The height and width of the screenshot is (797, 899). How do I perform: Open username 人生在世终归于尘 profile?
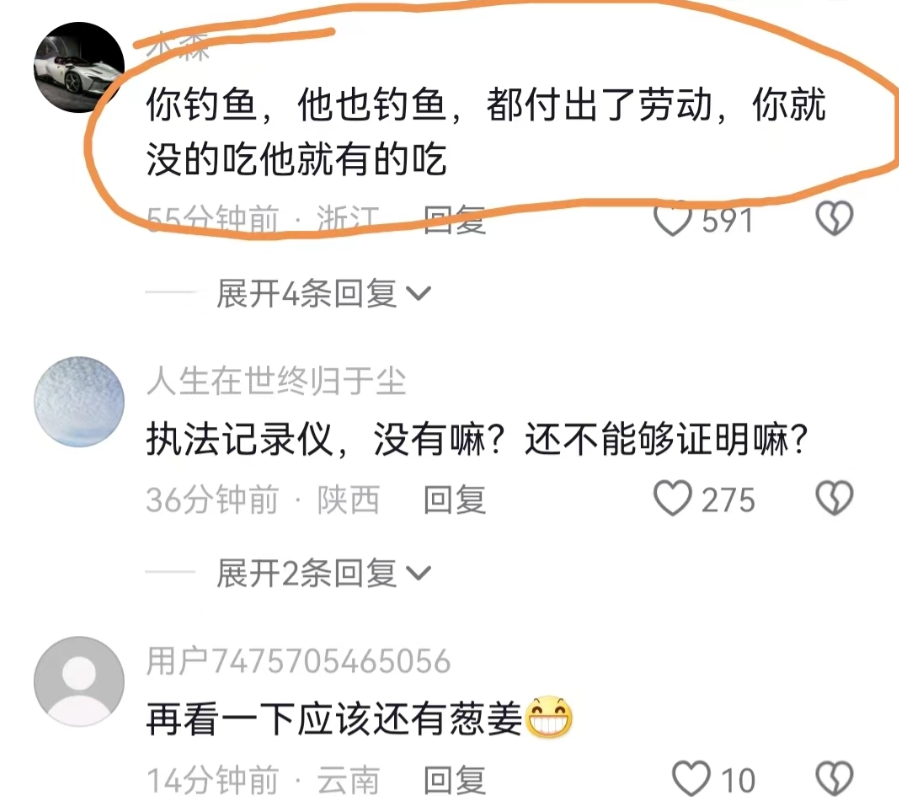coord(276,381)
